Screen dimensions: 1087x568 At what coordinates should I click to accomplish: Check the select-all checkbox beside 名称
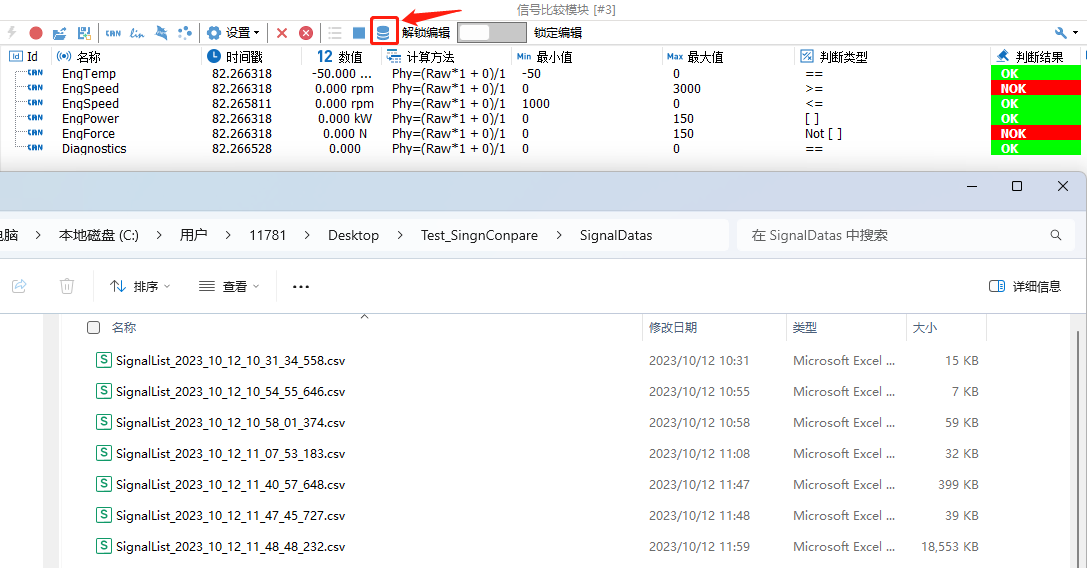[94, 327]
